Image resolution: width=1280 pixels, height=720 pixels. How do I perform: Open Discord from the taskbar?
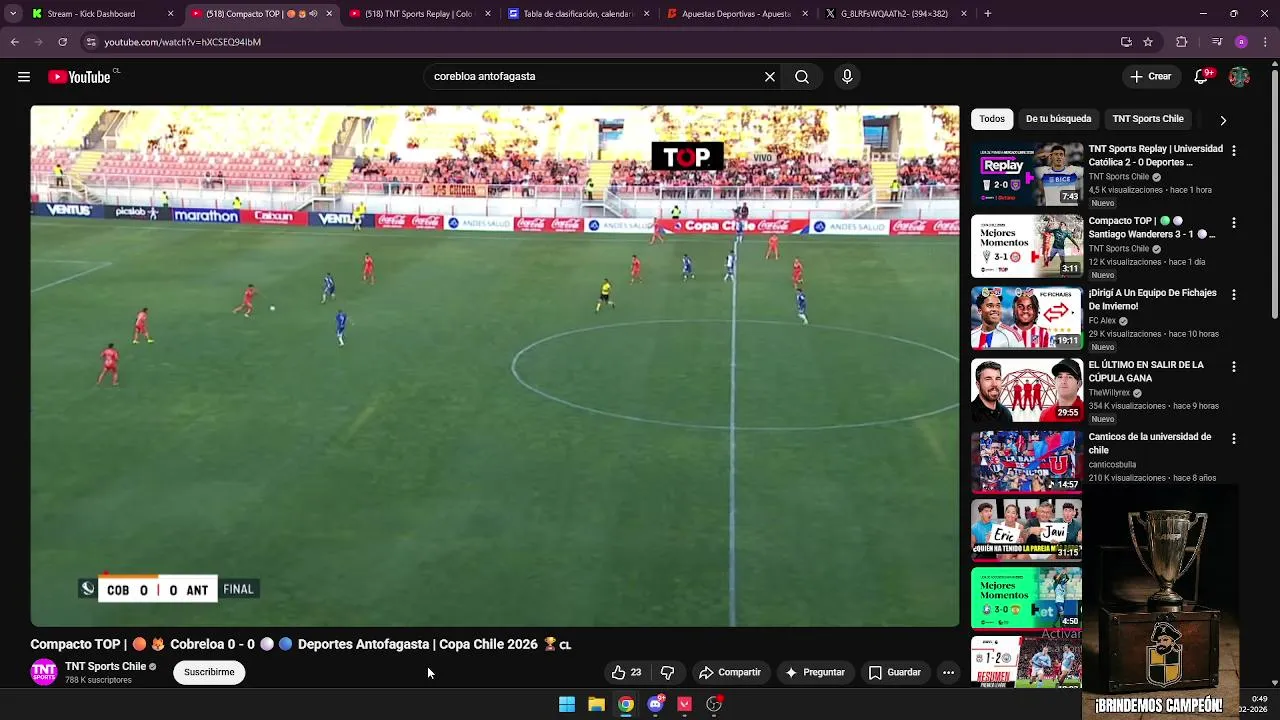[x=655, y=704]
